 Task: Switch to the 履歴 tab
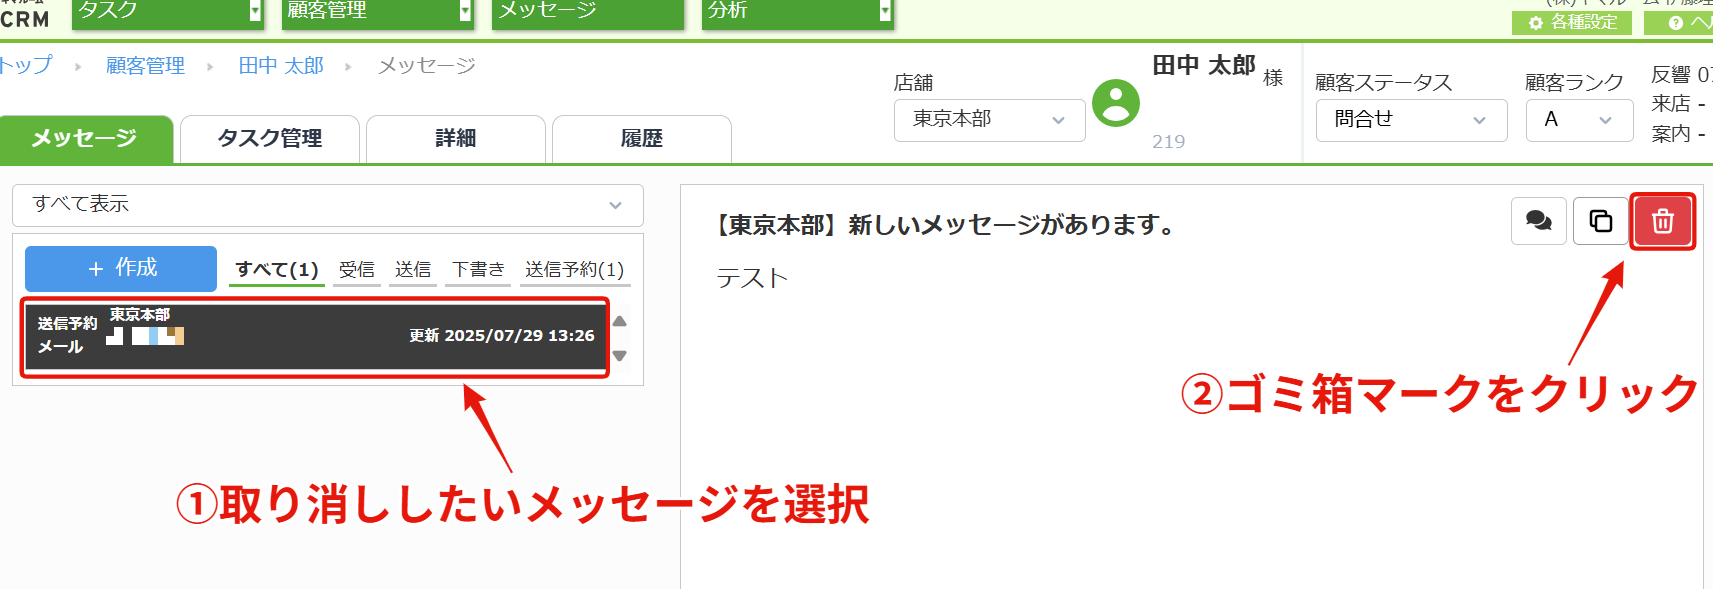click(x=642, y=139)
